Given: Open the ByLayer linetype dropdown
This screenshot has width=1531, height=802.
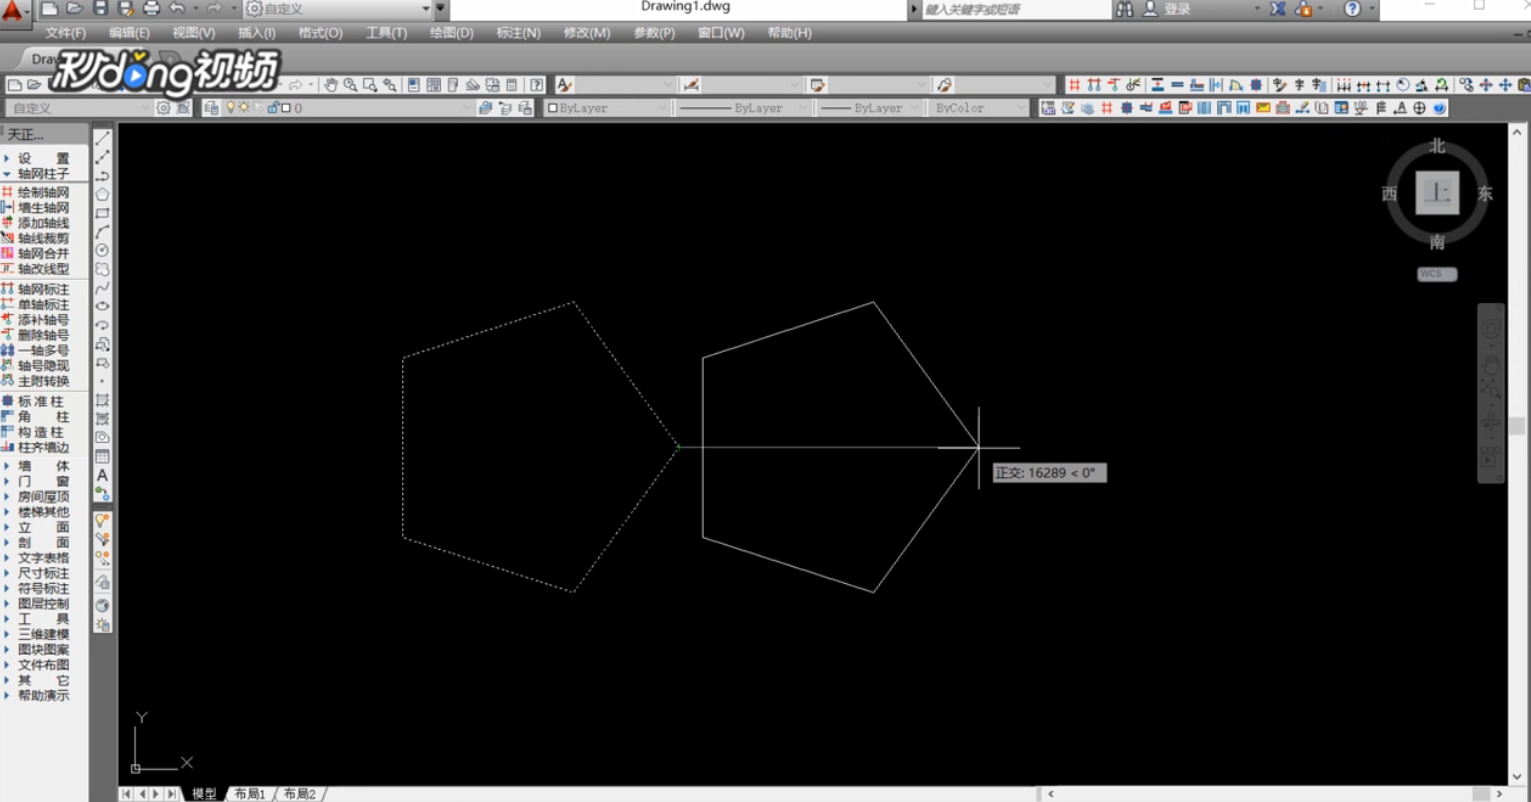Looking at the screenshot, I should click(x=743, y=108).
